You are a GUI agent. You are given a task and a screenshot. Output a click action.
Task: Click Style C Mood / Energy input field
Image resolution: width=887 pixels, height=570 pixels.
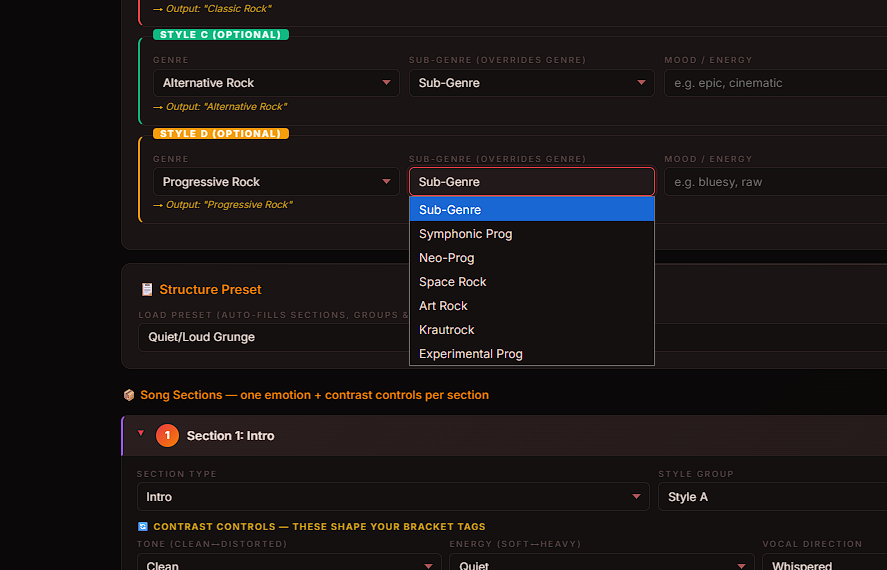pos(775,83)
